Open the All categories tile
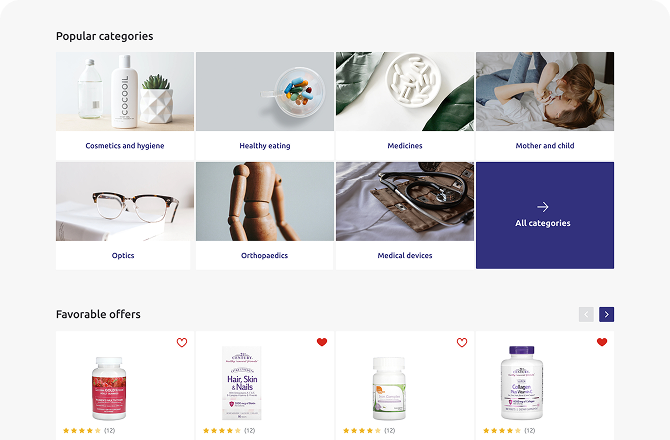The height and width of the screenshot is (440, 670). (545, 215)
